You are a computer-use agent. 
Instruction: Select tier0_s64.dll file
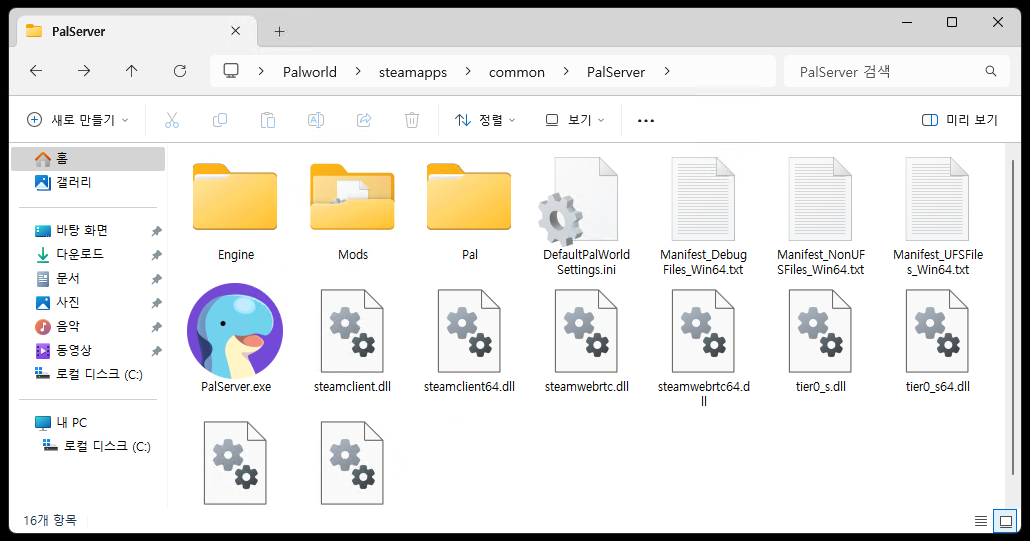pyautogui.click(x=937, y=341)
